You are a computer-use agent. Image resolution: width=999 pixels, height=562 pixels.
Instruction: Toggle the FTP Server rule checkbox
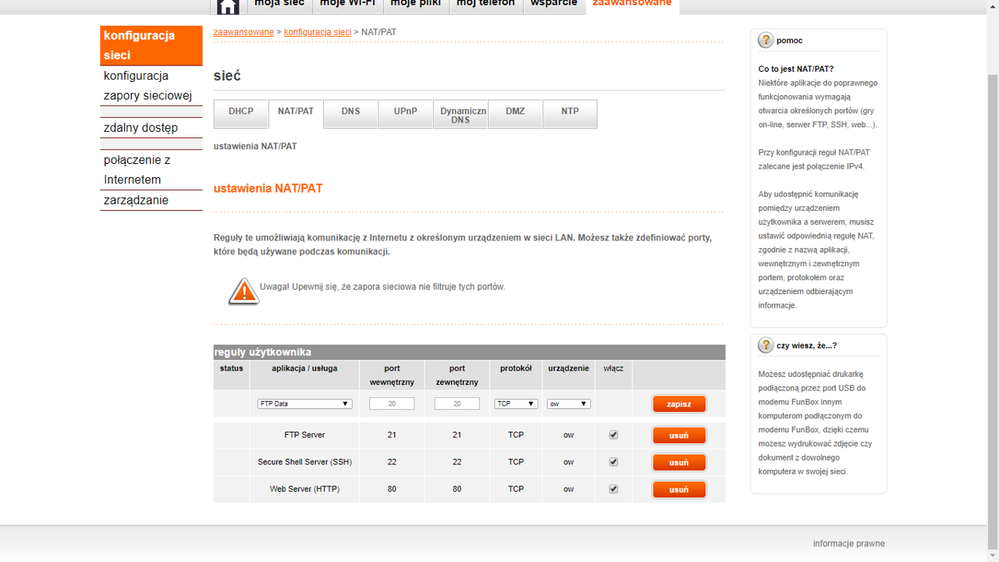pos(614,435)
